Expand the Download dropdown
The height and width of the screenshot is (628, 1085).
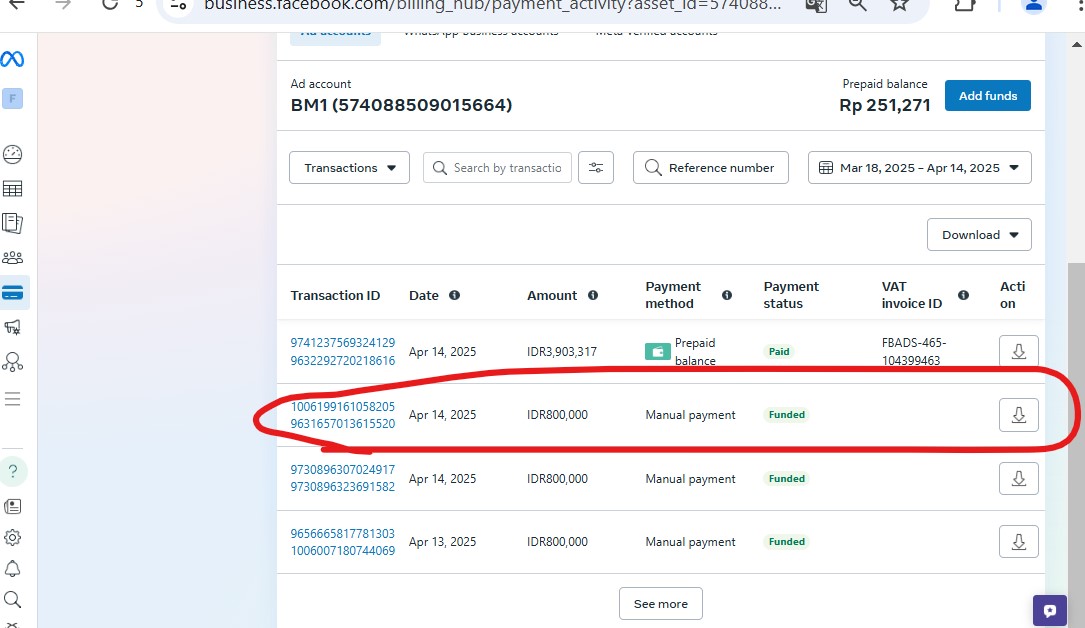pyautogui.click(x=979, y=235)
